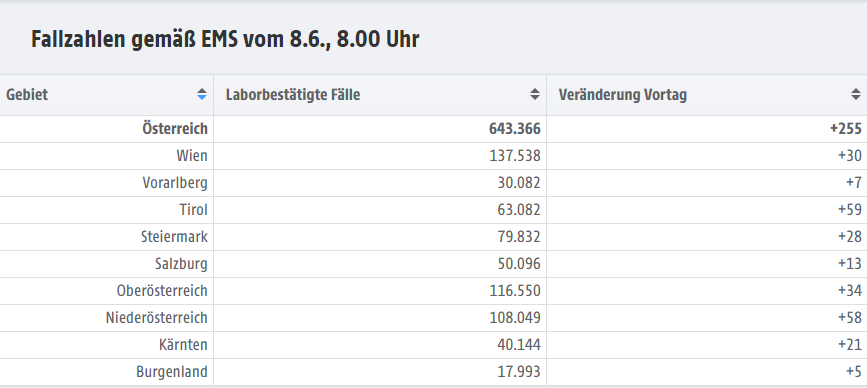Click the Kärnten cell

tap(107, 345)
